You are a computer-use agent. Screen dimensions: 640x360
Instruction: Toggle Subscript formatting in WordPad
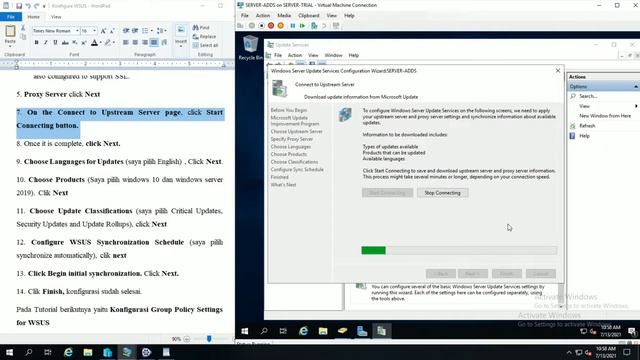(74, 42)
